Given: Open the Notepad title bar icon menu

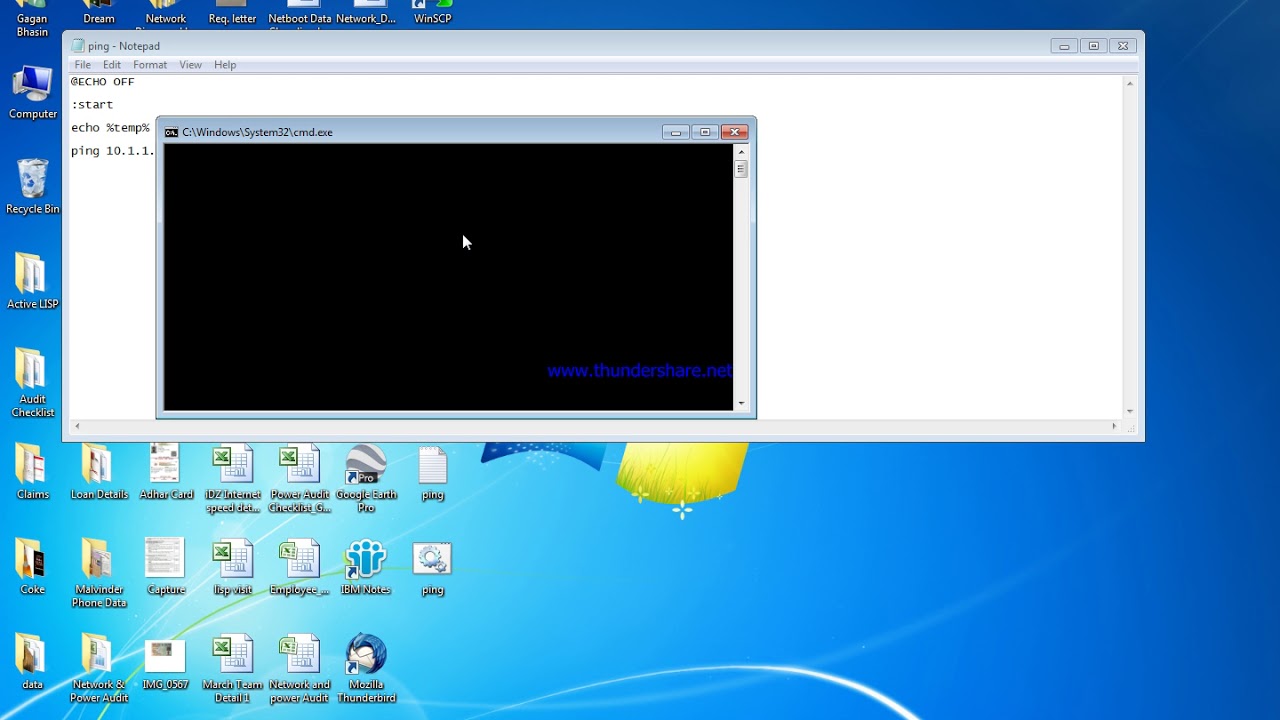Looking at the screenshot, I should (78, 46).
